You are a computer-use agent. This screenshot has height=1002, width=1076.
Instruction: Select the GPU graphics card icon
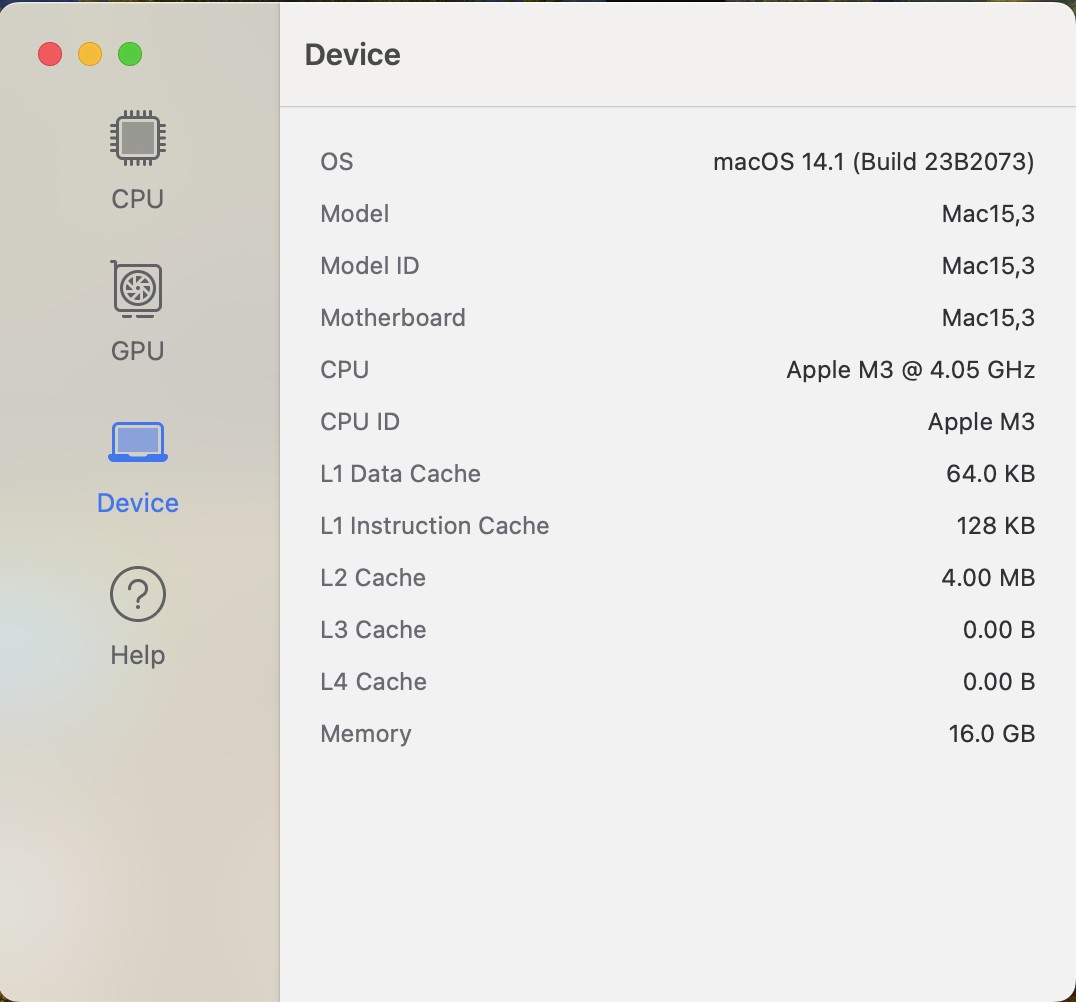[x=138, y=289]
